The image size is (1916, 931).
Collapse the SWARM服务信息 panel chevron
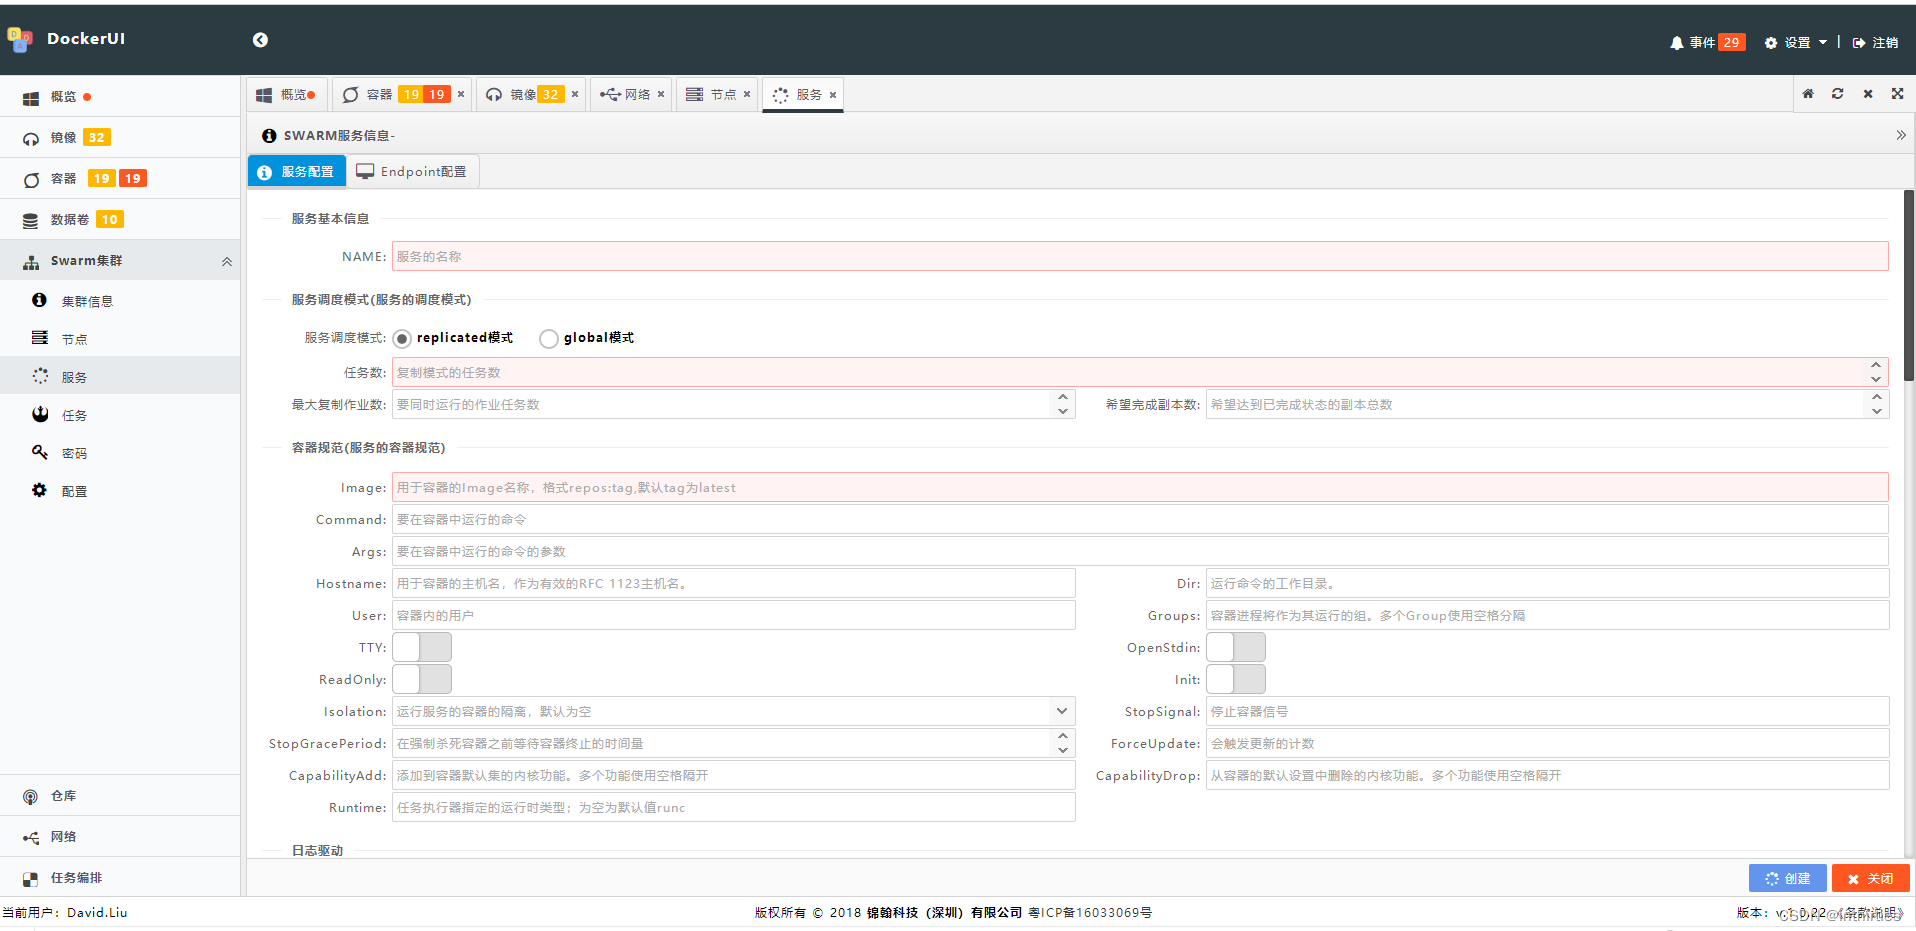pos(1901,135)
